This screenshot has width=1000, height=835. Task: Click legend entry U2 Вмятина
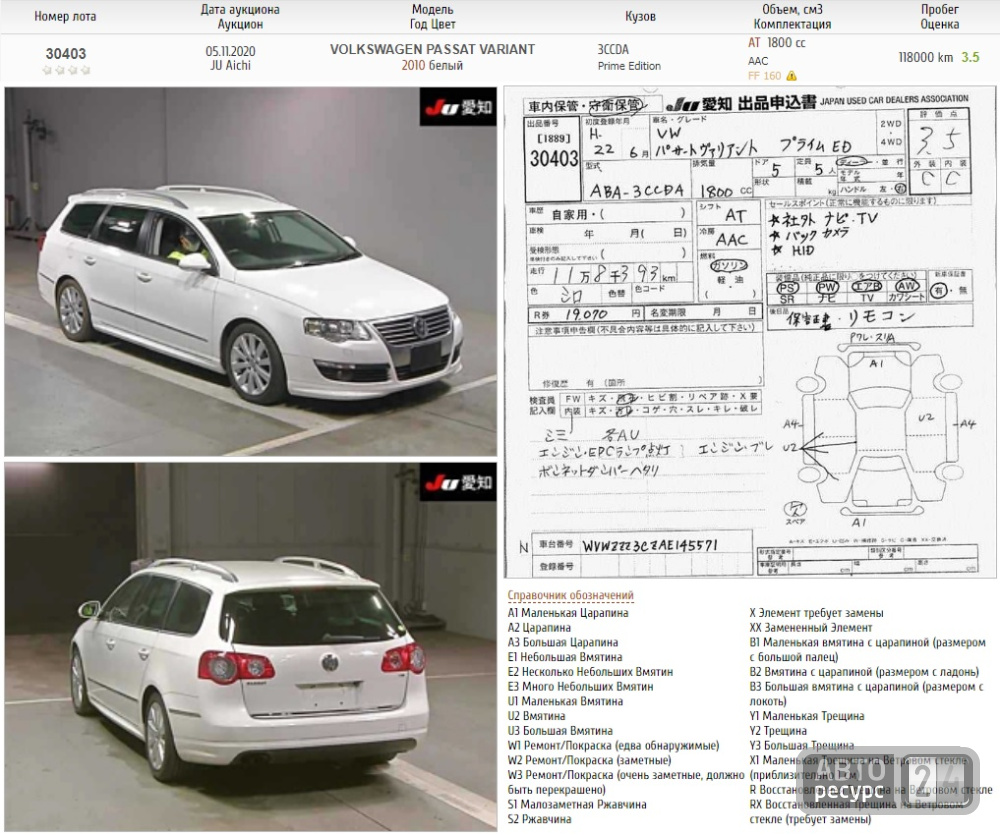point(536,716)
